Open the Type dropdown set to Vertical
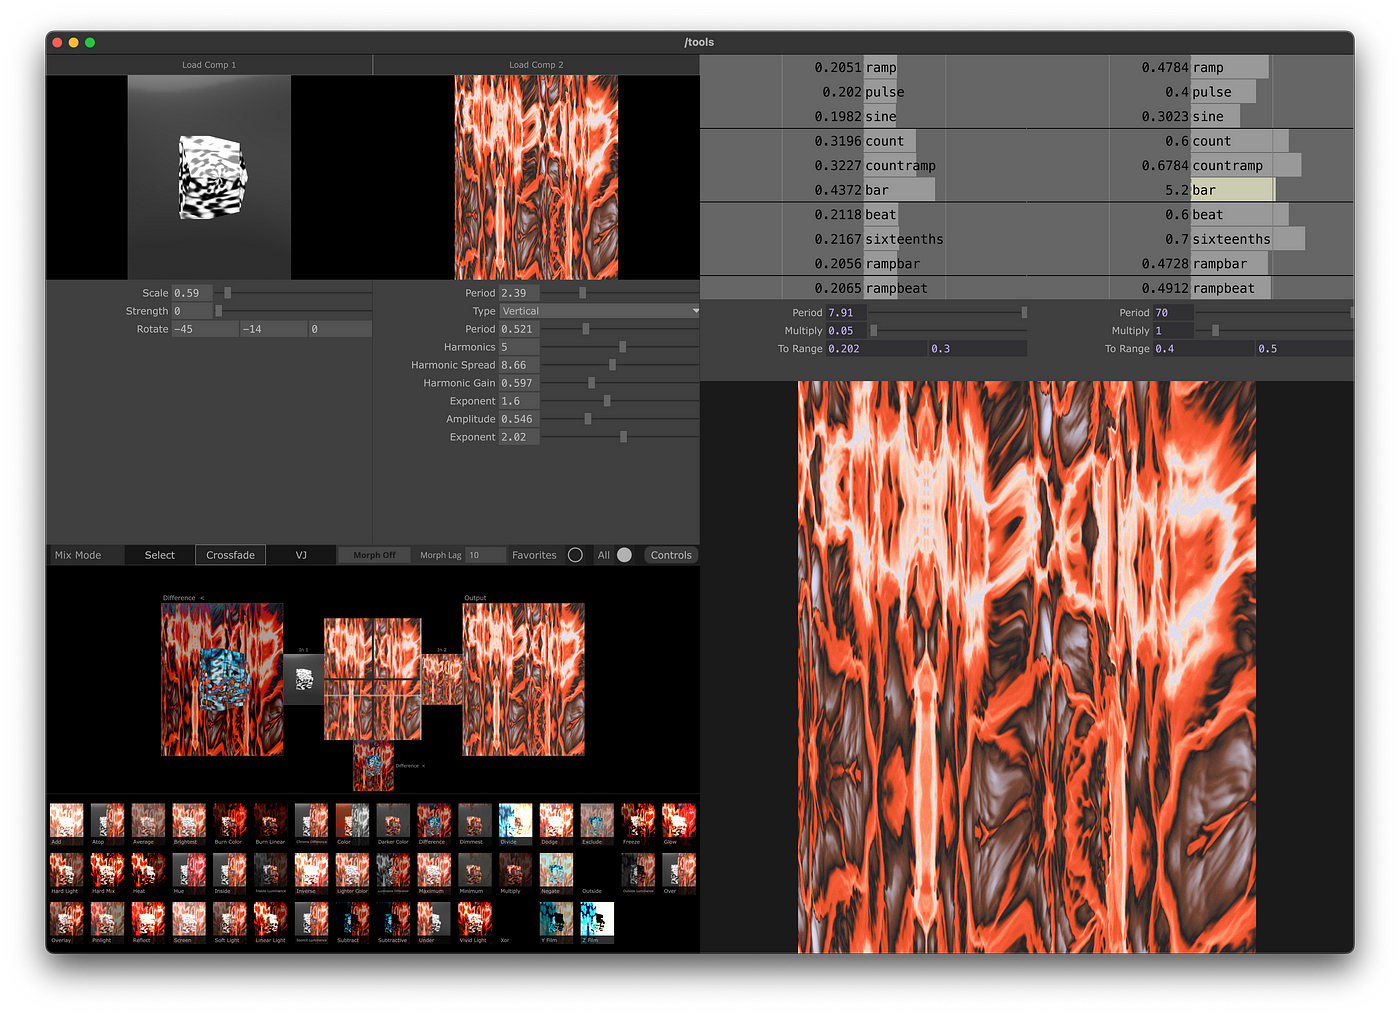 pyautogui.click(x=598, y=311)
